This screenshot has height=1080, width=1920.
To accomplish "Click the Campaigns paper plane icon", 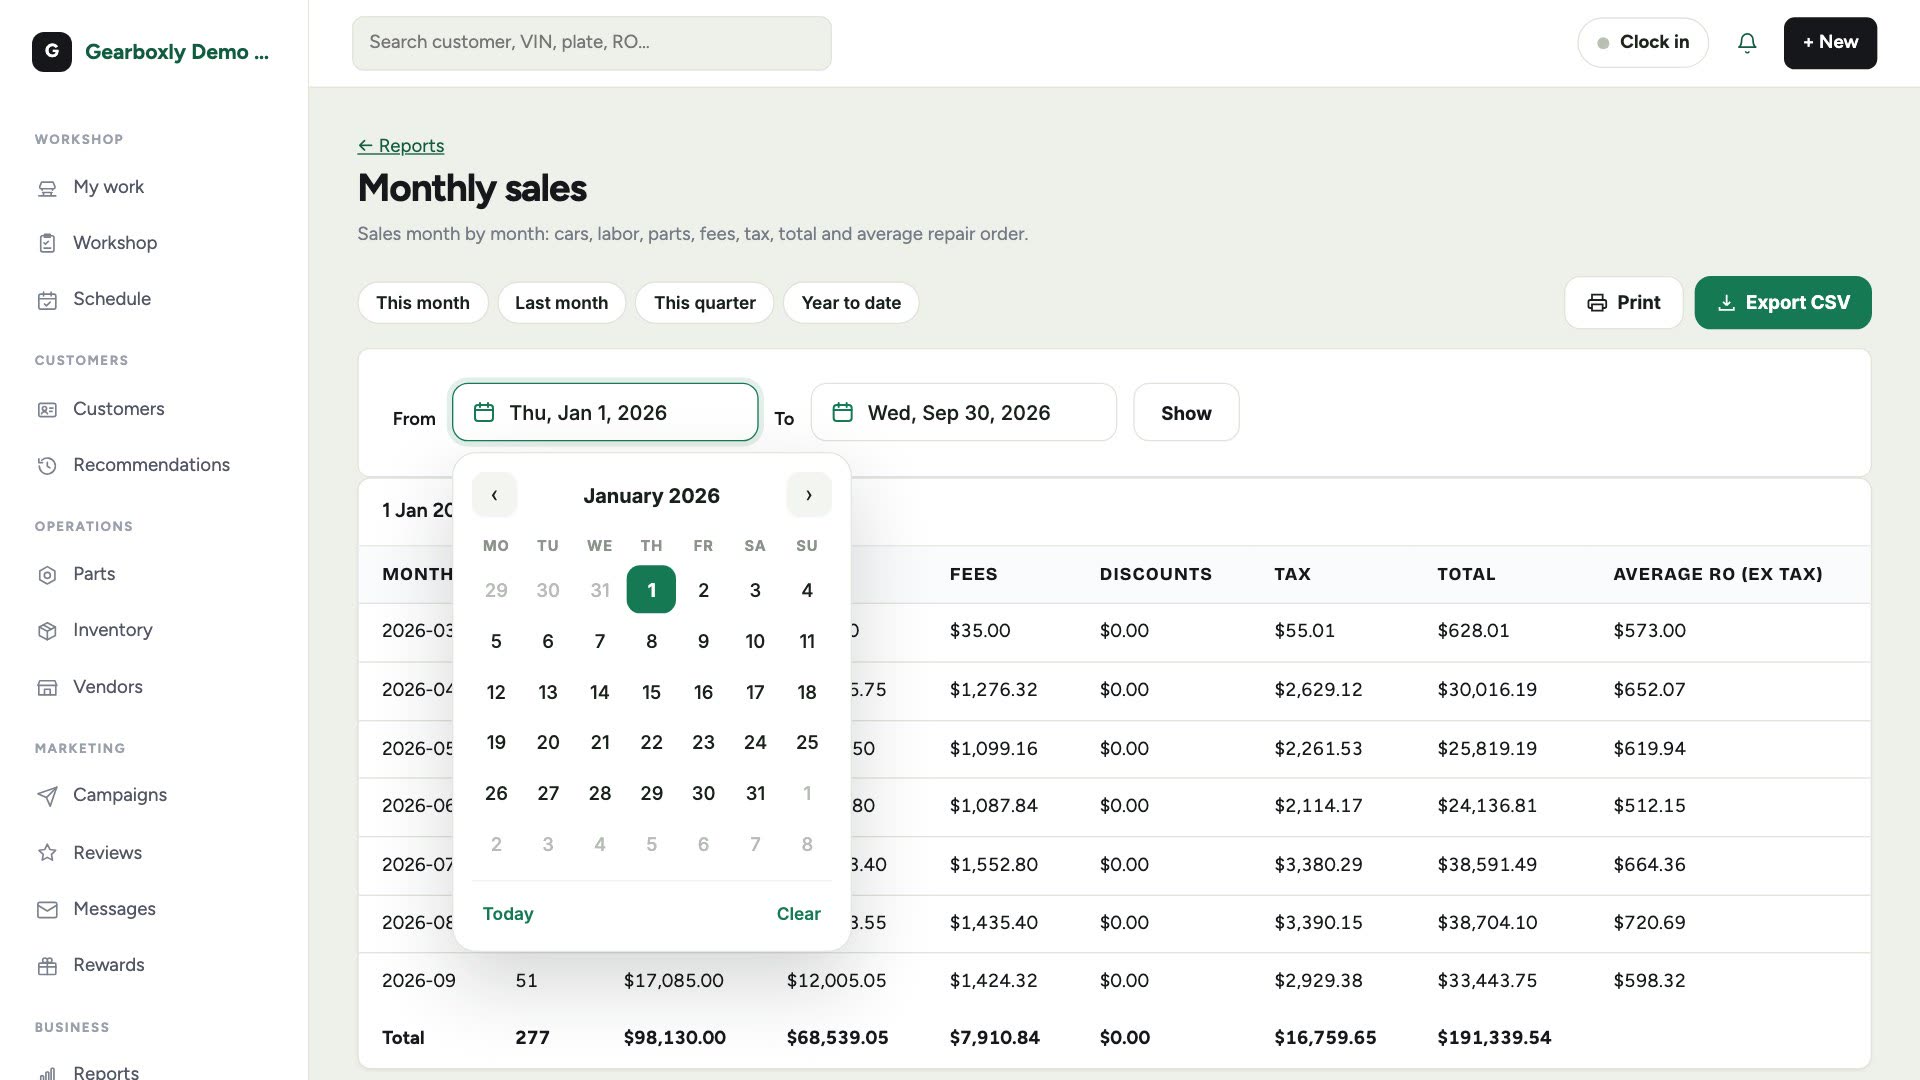I will pyautogui.click(x=47, y=796).
